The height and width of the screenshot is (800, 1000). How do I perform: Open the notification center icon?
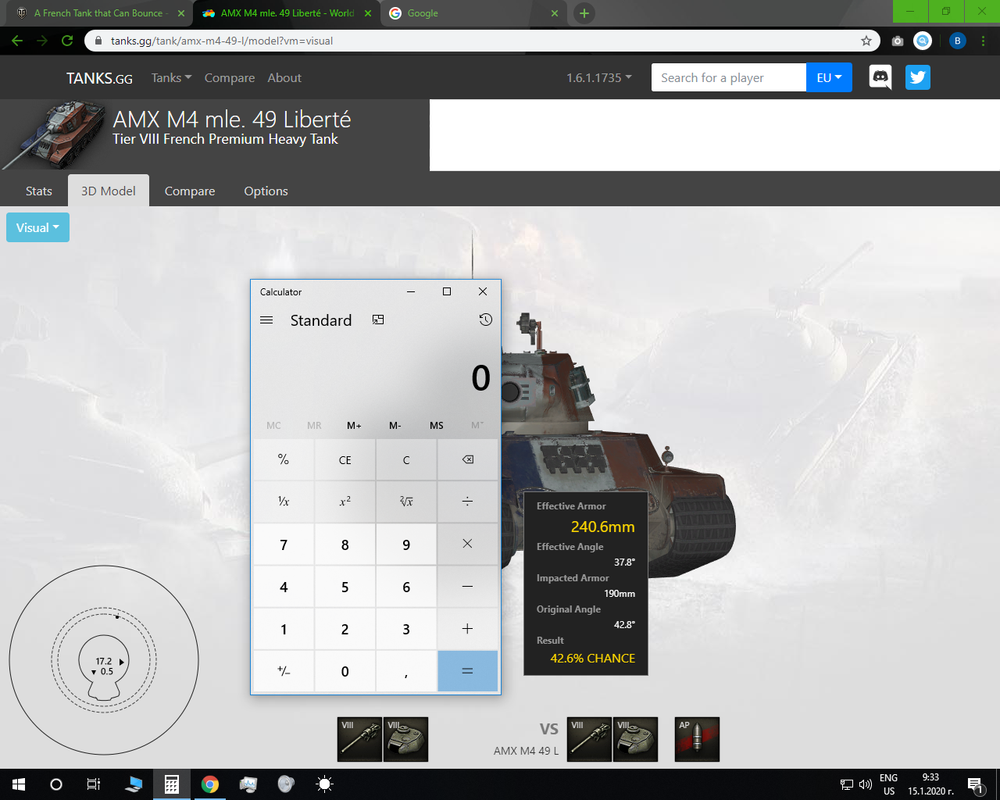coord(975,784)
